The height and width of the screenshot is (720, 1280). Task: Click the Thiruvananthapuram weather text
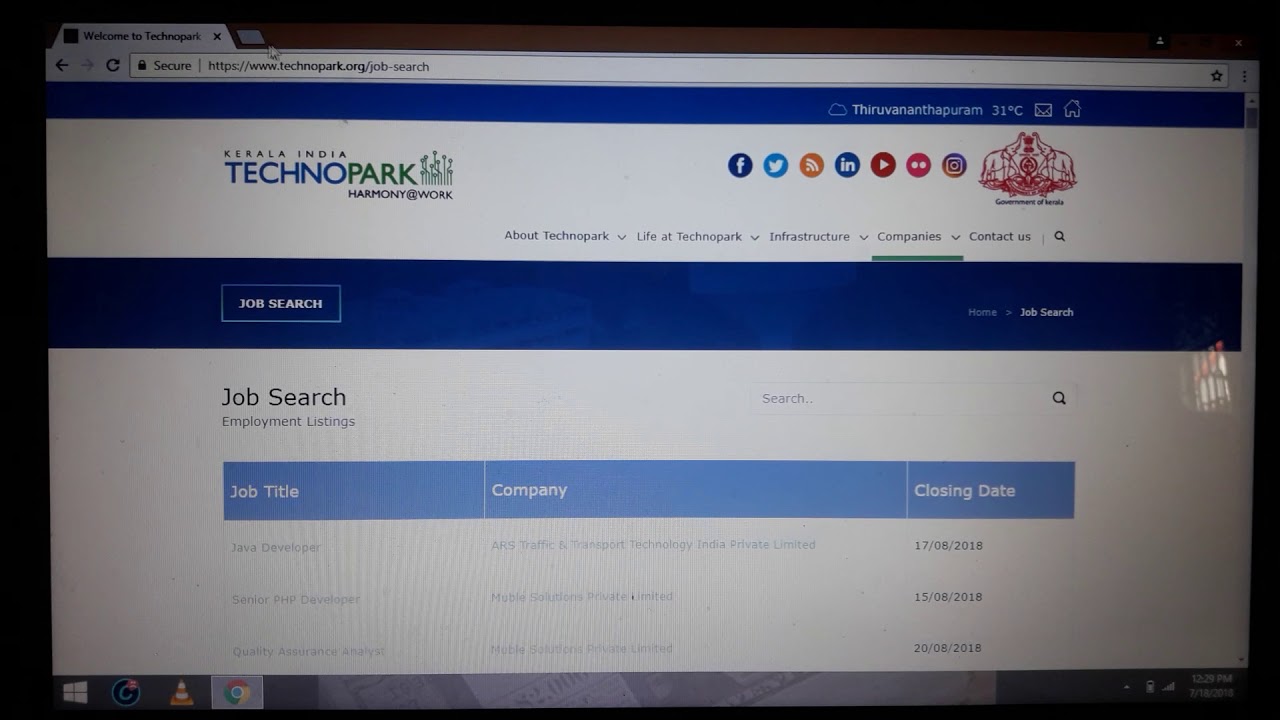(x=917, y=110)
